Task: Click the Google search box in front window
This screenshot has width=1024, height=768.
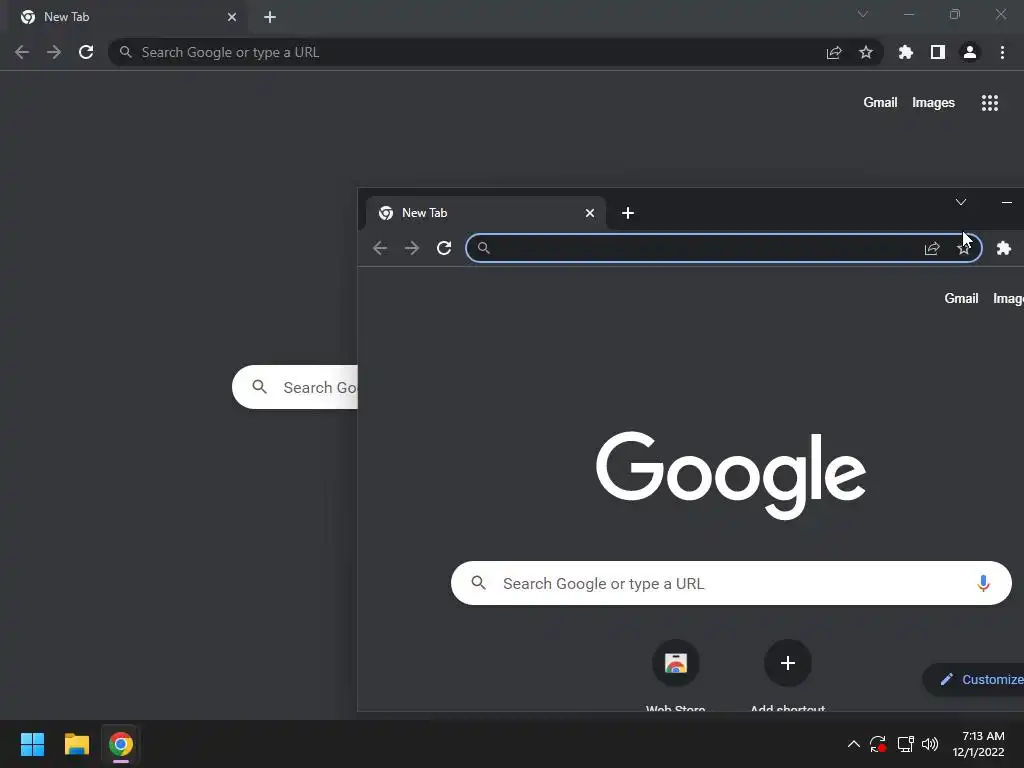Action: tap(731, 583)
